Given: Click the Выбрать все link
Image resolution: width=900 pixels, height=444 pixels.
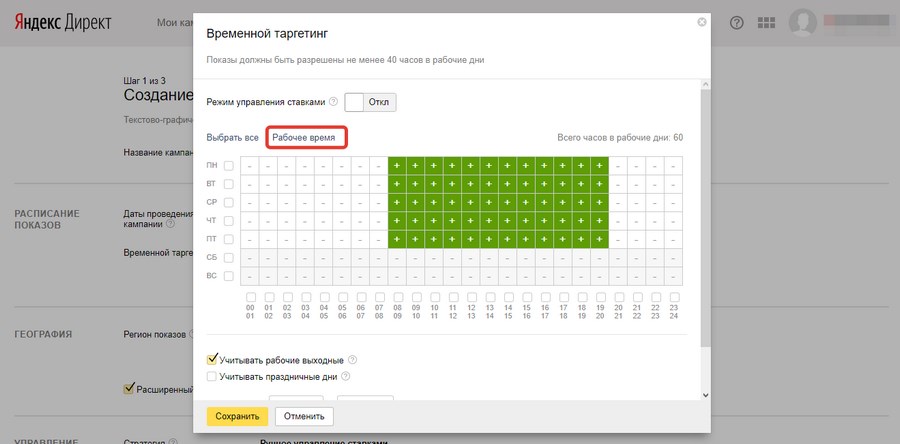Looking at the screenshot, I should (232, 137).
